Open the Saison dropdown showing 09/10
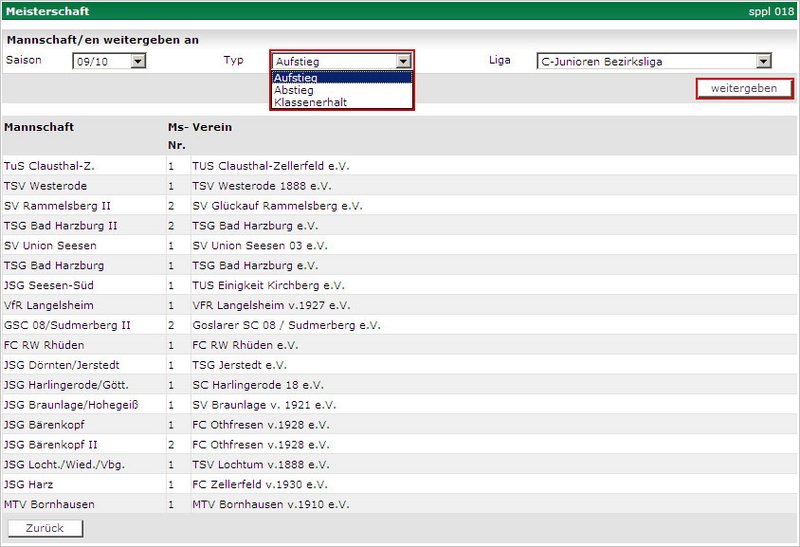 (110, 61)
